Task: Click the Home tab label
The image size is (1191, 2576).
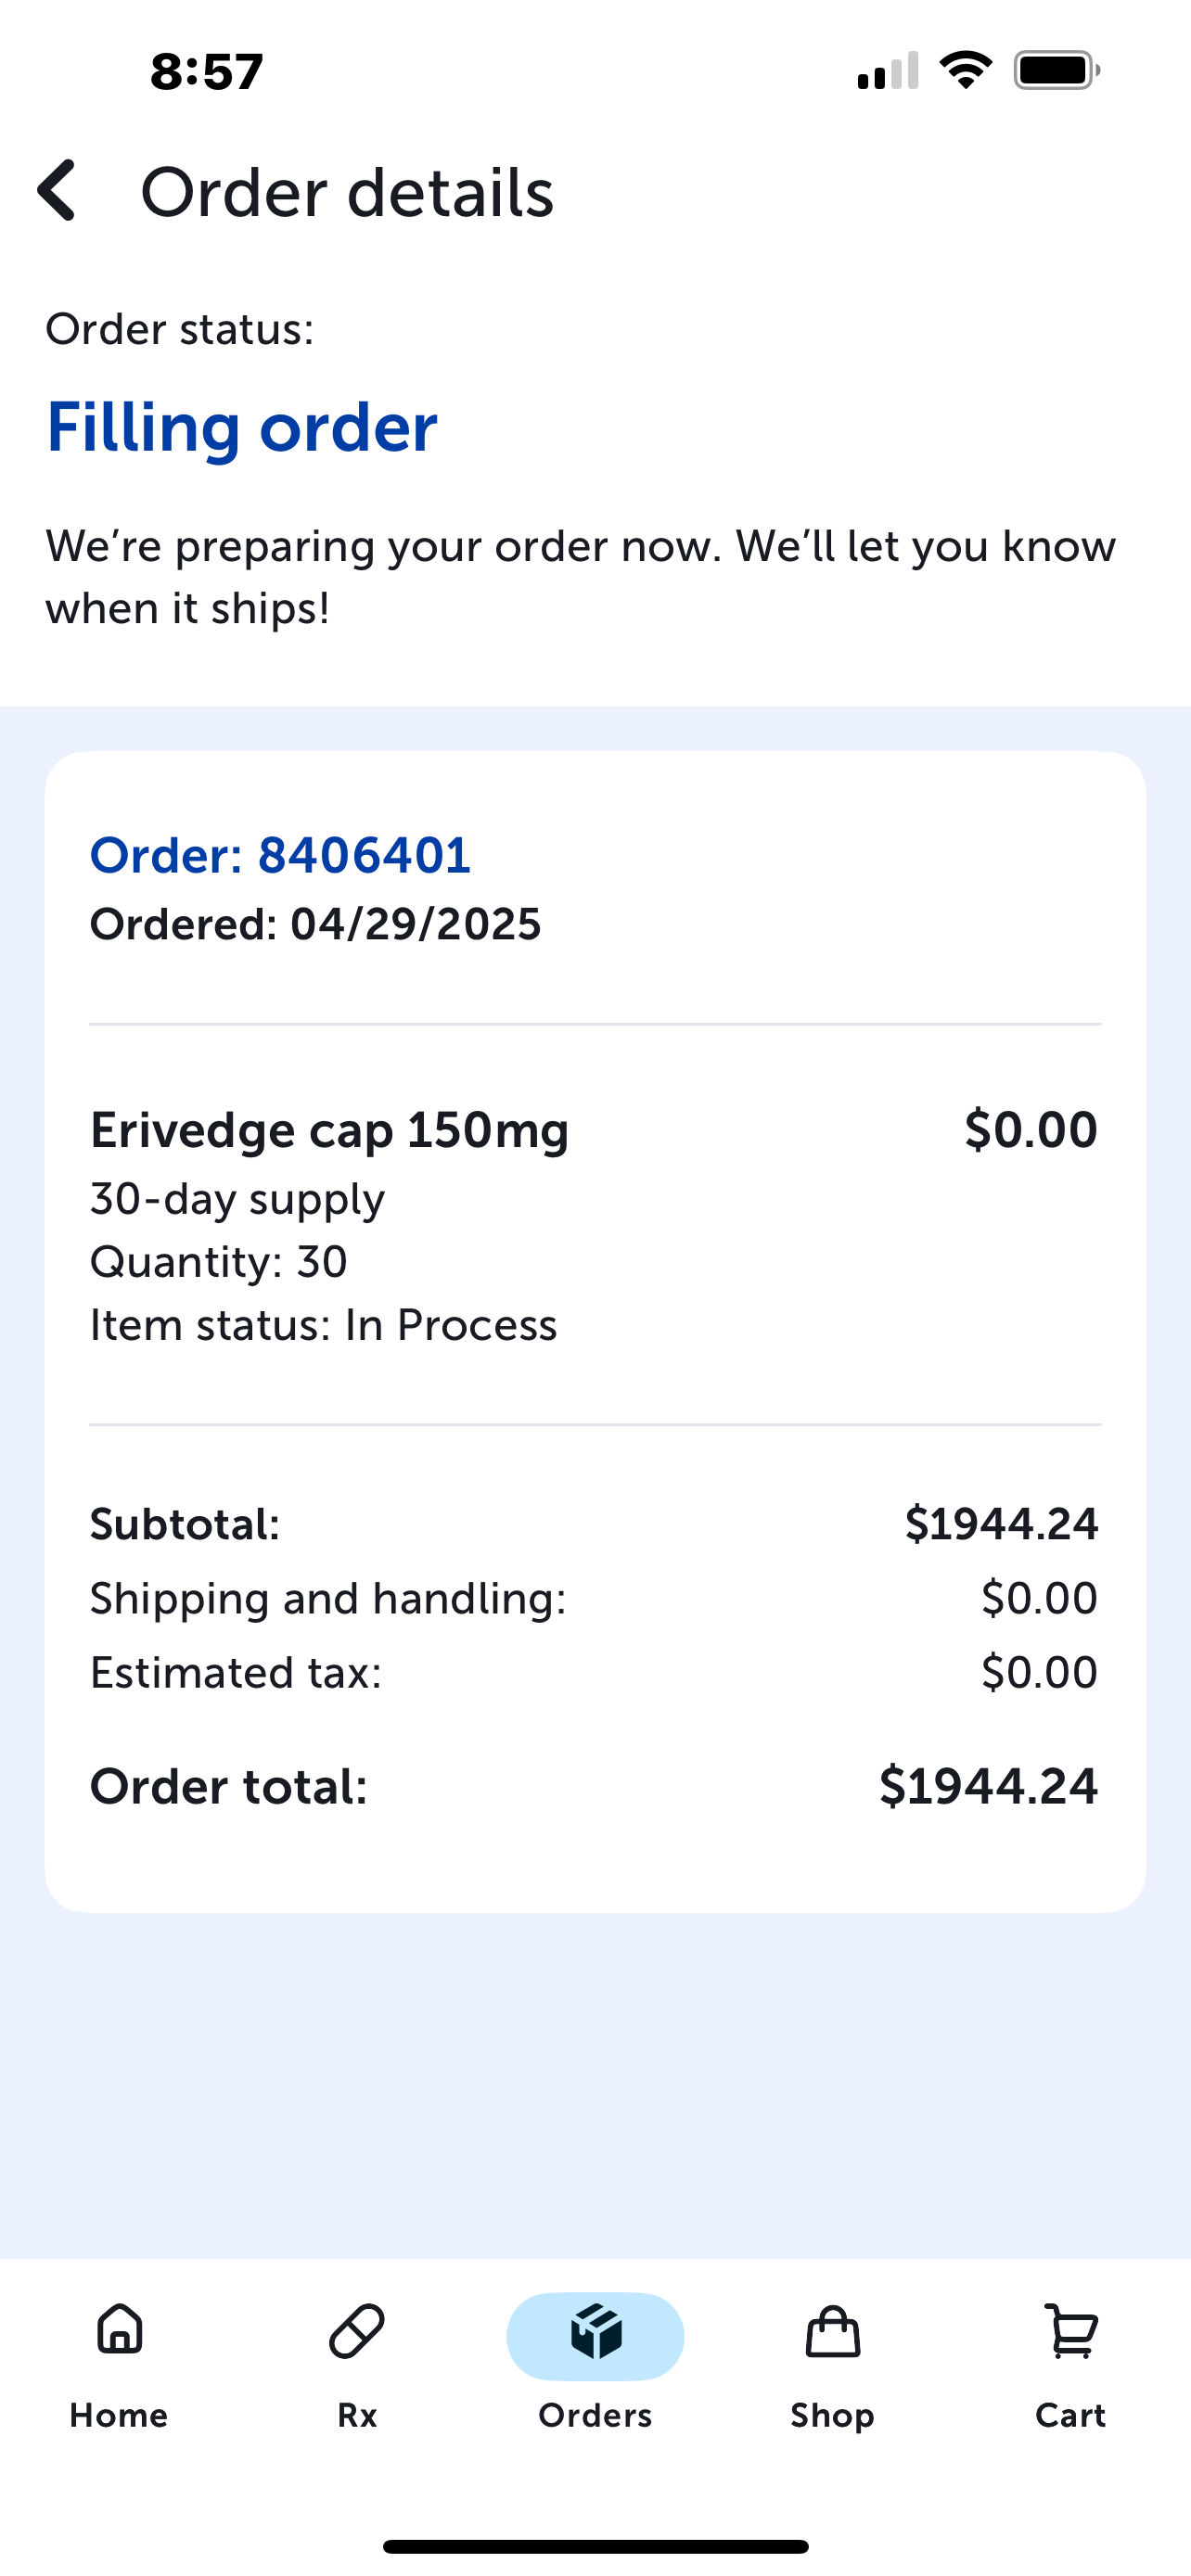Action: [119, 2415]
